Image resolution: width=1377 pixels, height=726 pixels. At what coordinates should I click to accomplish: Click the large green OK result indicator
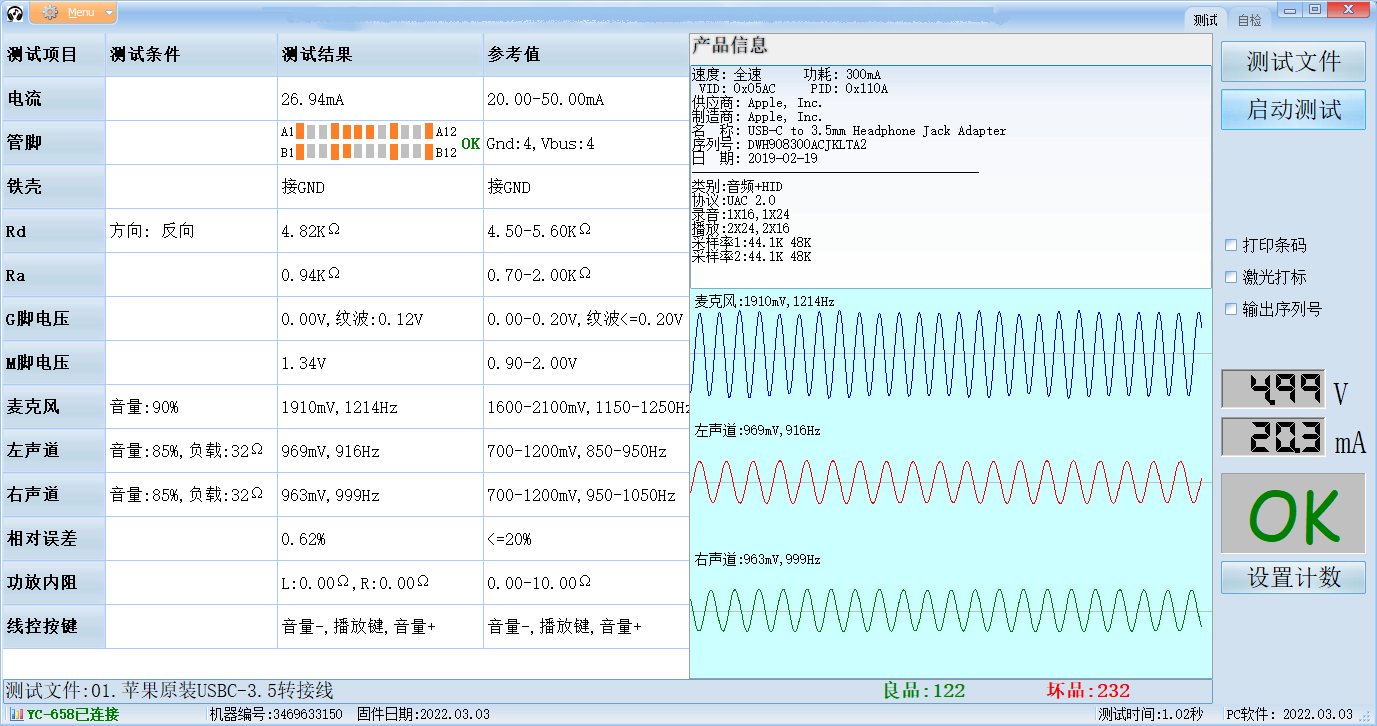(x=1293, y=514)
